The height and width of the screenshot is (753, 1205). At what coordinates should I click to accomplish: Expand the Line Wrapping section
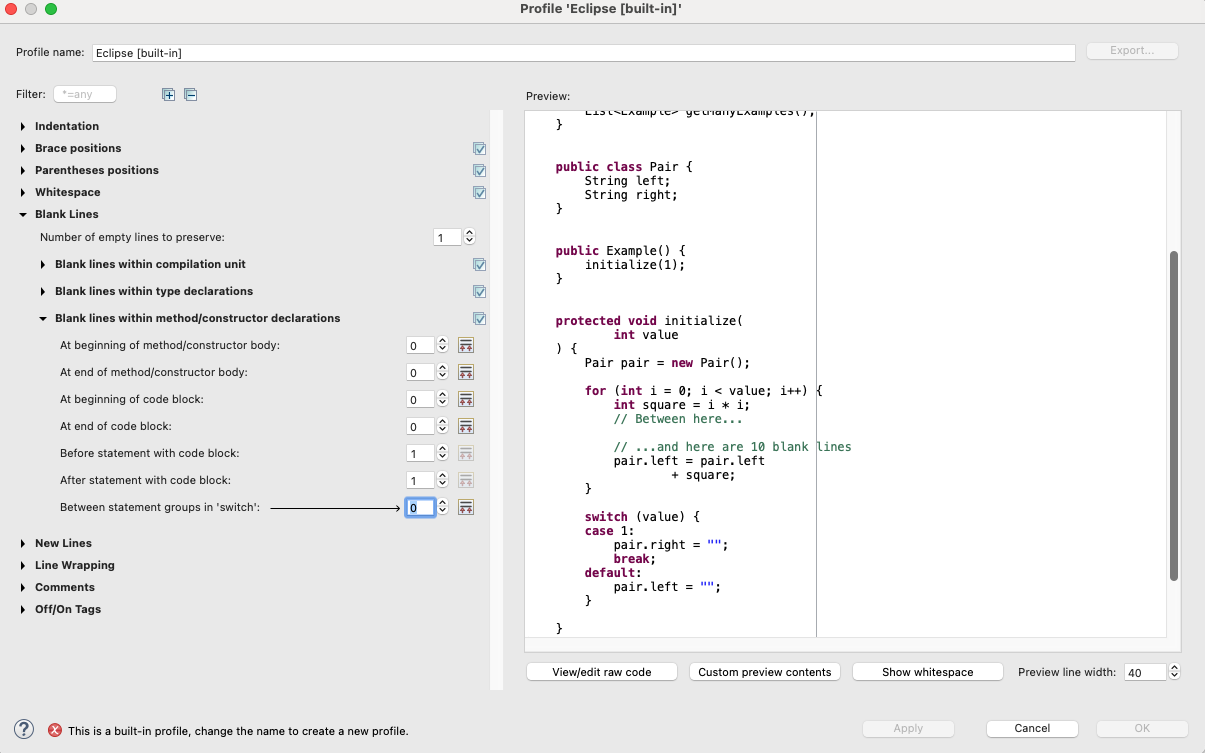point(23,565)
